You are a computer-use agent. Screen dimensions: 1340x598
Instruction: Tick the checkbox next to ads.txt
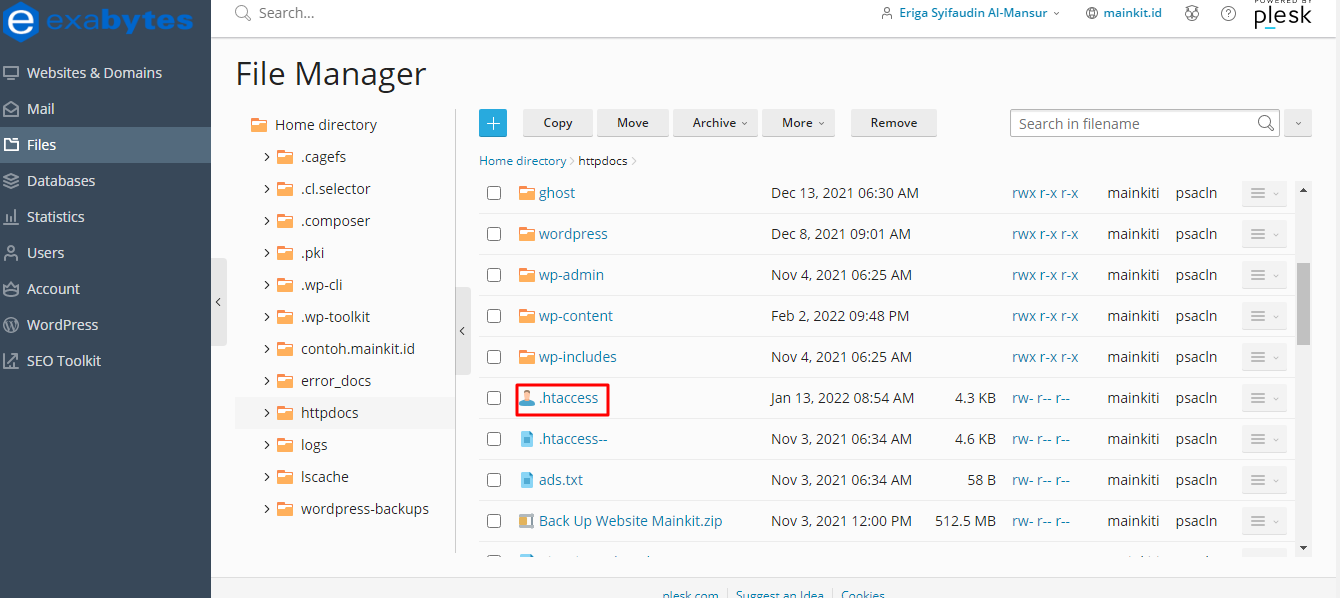pyautogui.click(x=494, y=479)
